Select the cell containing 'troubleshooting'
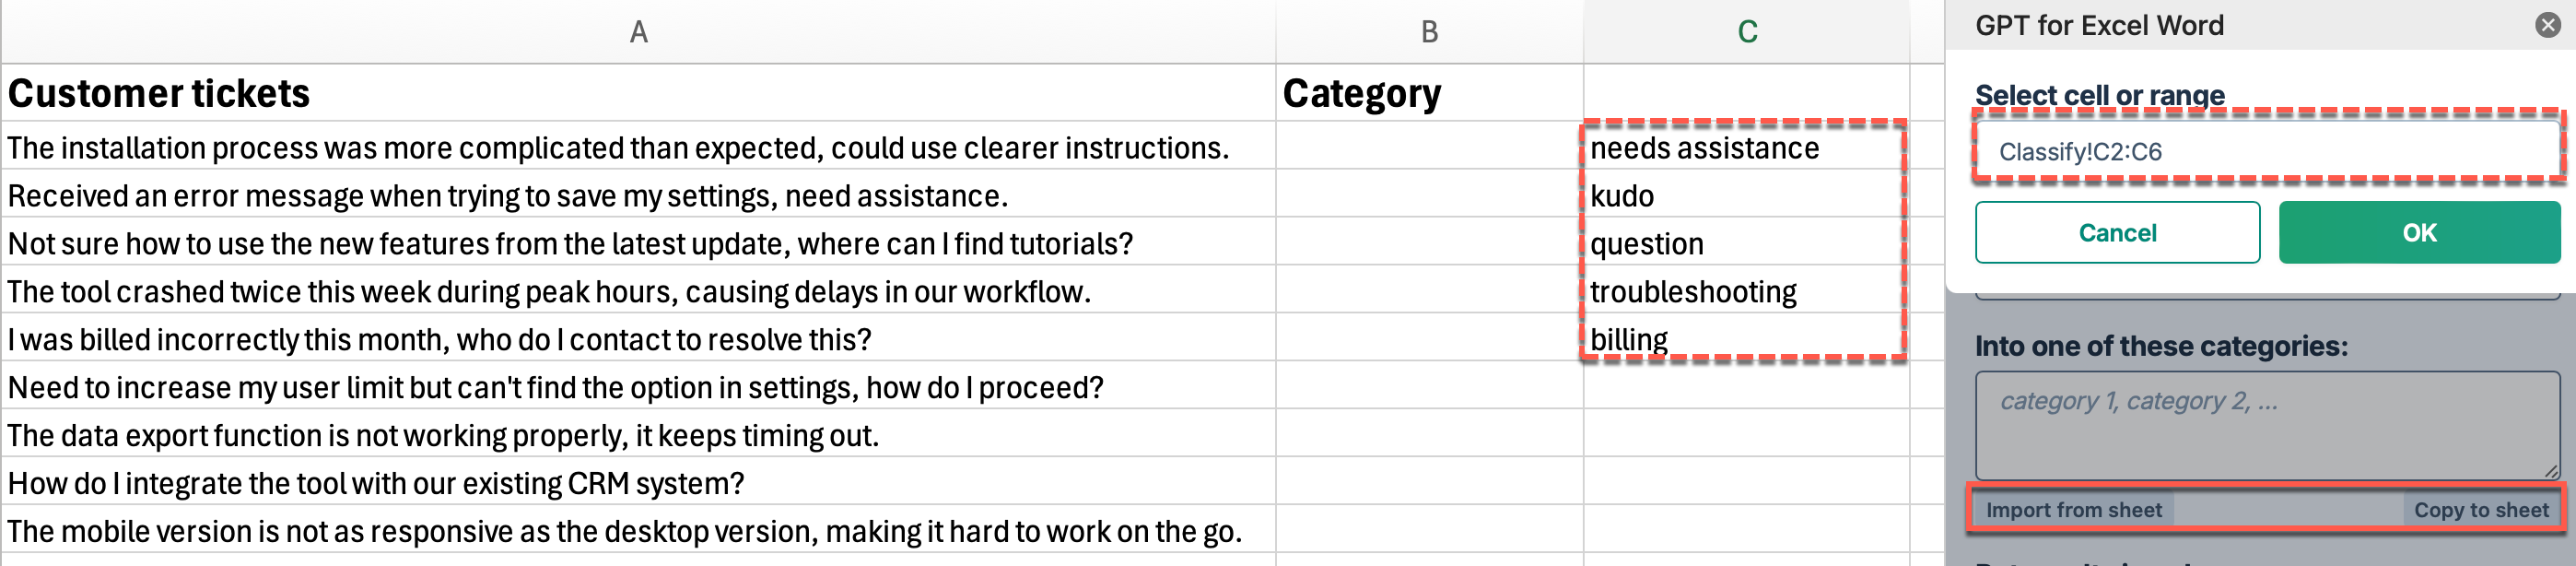2576x566 pixels. 1745,291
